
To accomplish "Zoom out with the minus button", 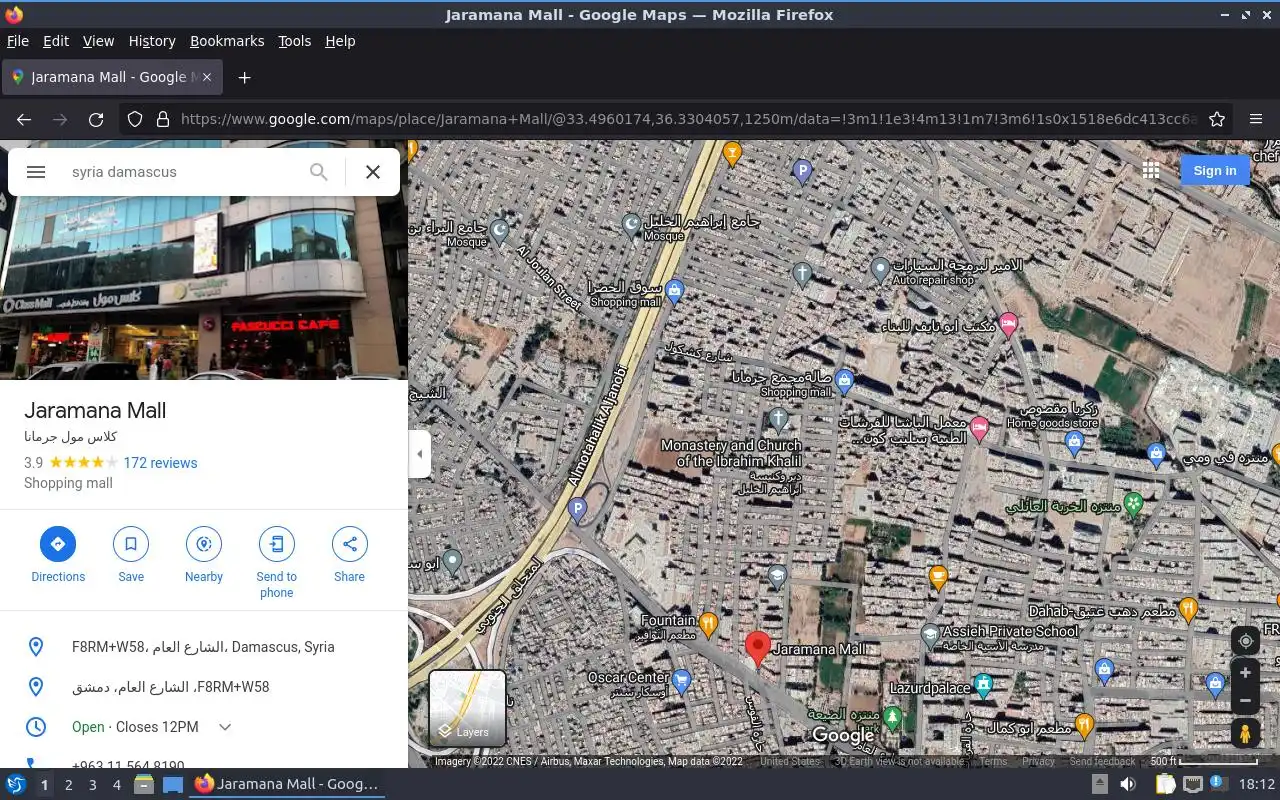I will pos(1245,700).
